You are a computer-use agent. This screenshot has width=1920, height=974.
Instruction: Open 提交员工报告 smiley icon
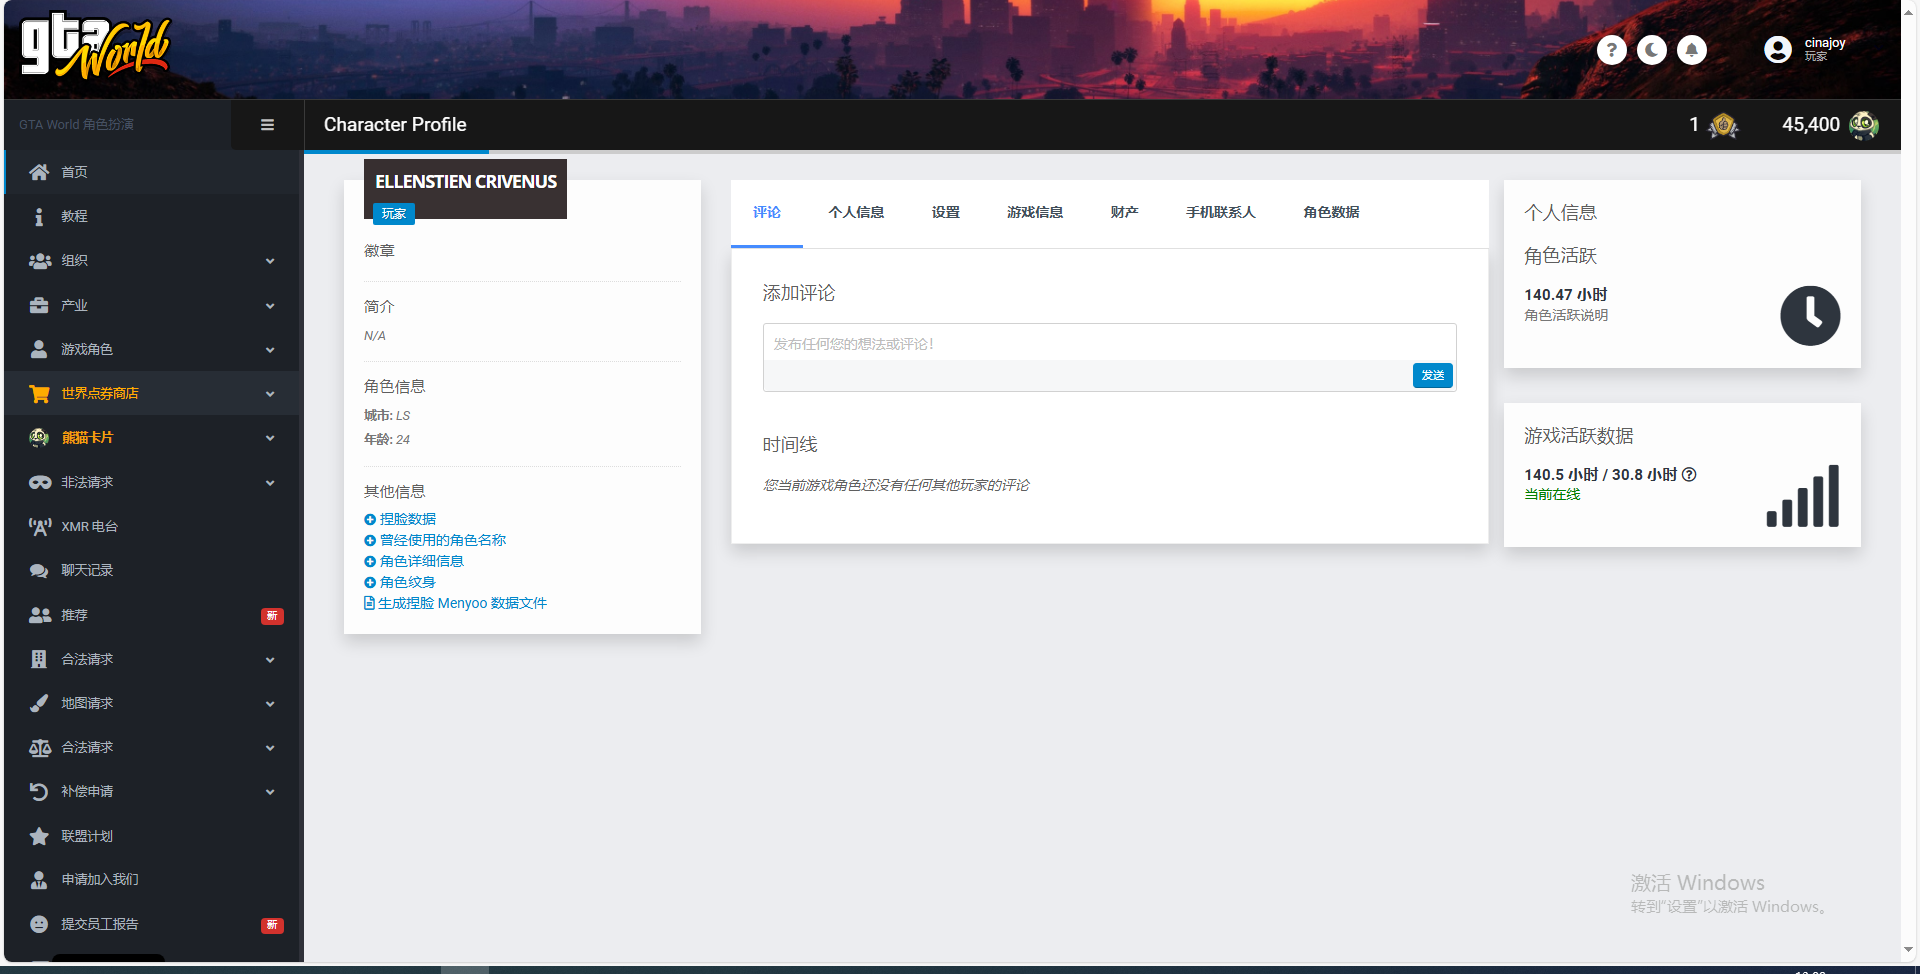[x=39, y=924]
